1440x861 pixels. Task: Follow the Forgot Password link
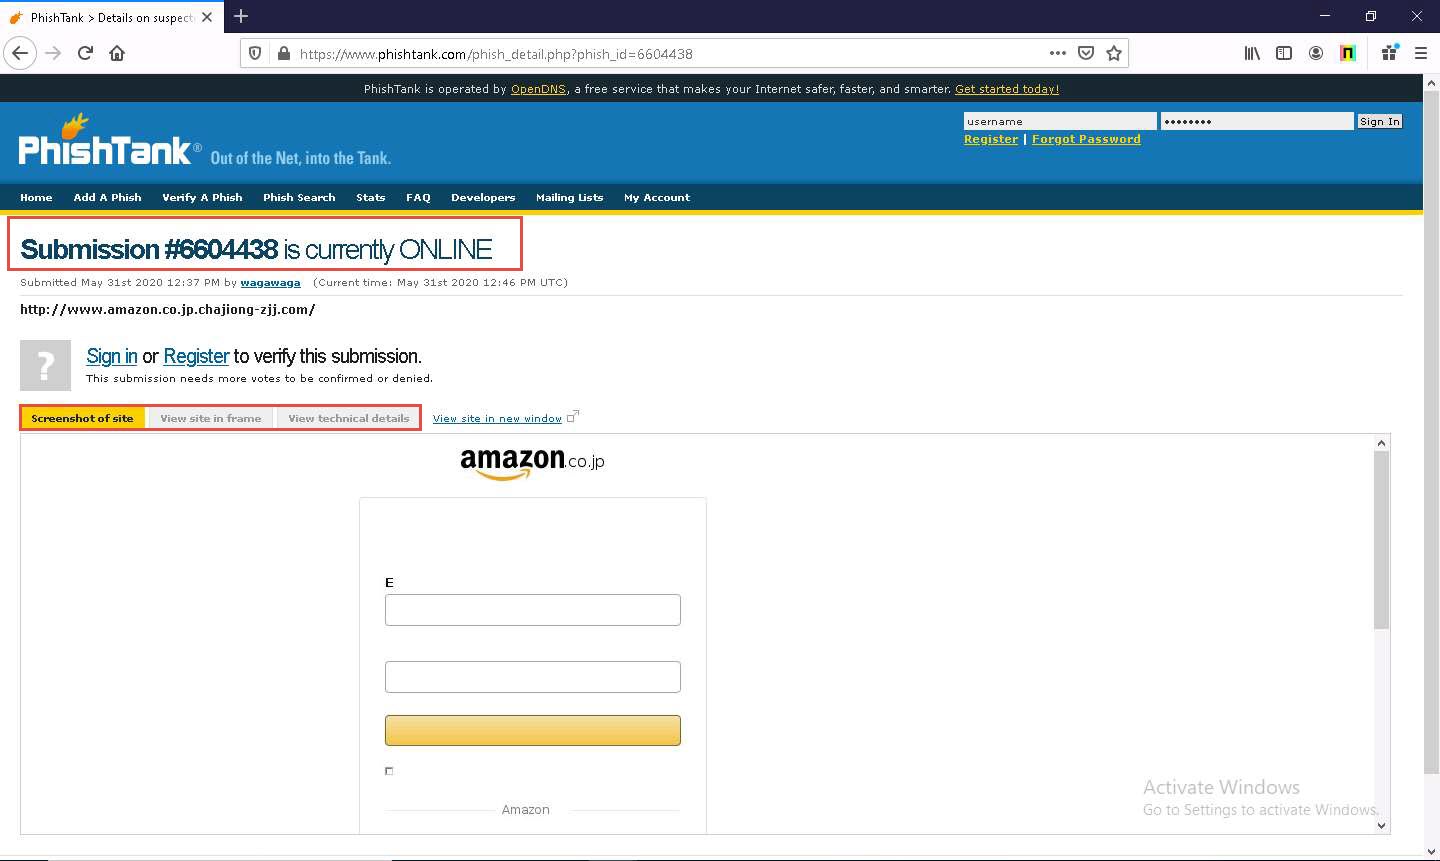1086,139
